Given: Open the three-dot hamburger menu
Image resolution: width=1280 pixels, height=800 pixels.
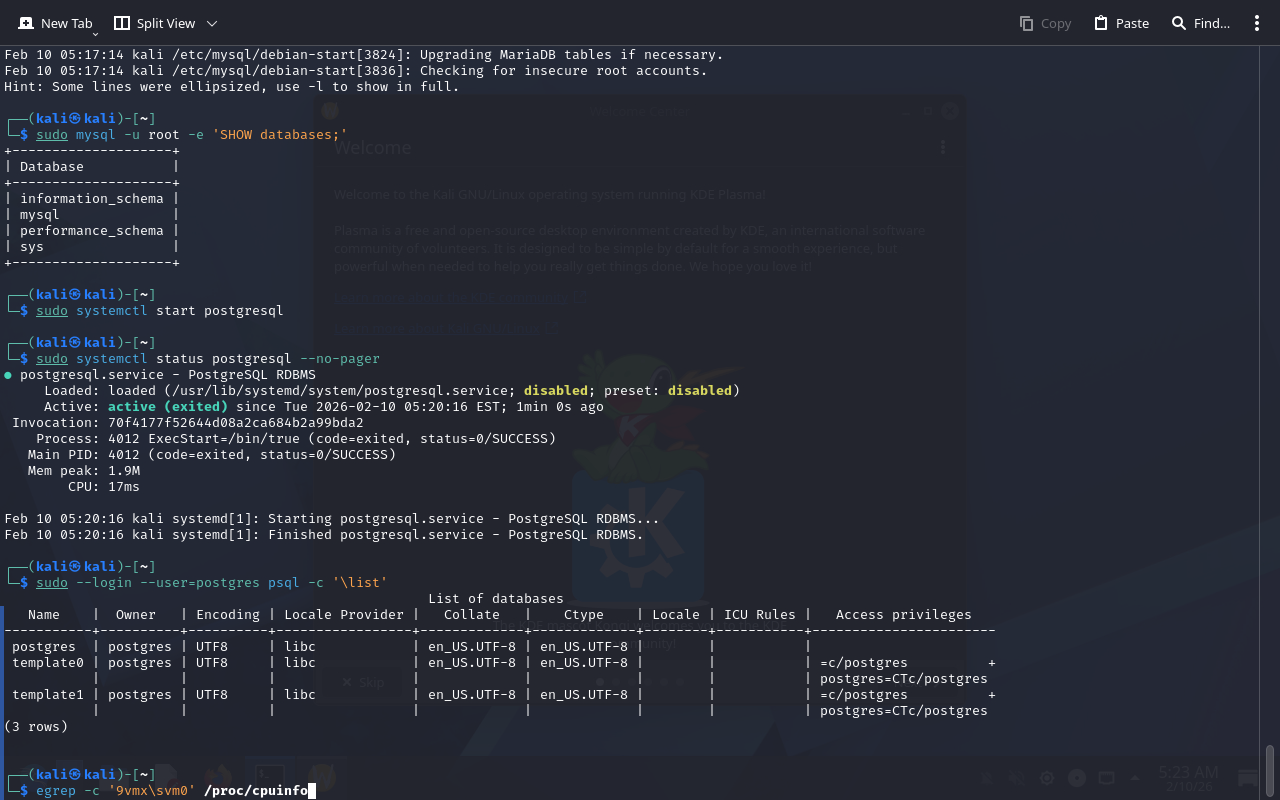Looking at the screenshot, I should [x=1257, y=23].
